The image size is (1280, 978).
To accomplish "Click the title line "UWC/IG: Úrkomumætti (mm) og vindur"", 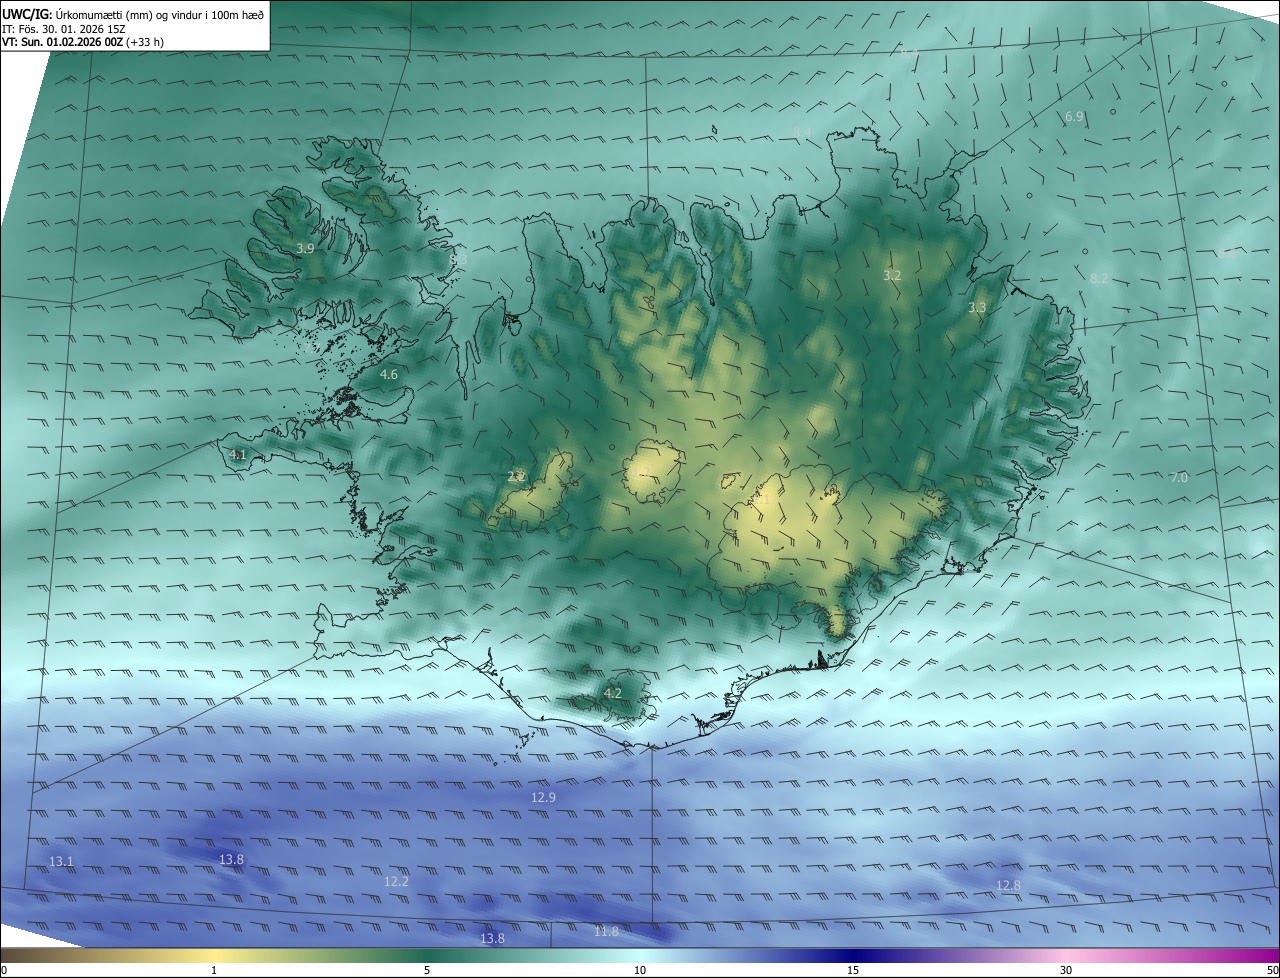I will click(x=133, y=13).
